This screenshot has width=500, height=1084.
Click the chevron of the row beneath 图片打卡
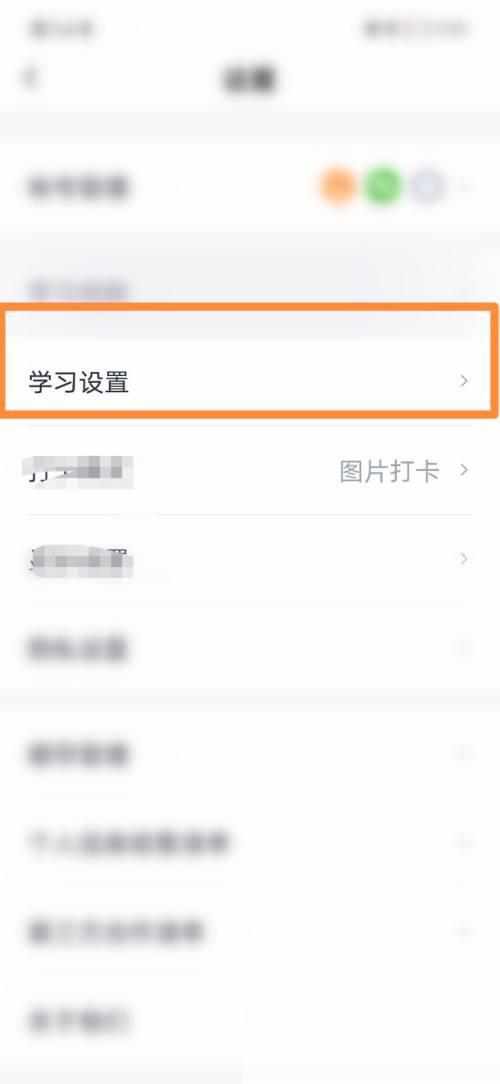point(464,559)
